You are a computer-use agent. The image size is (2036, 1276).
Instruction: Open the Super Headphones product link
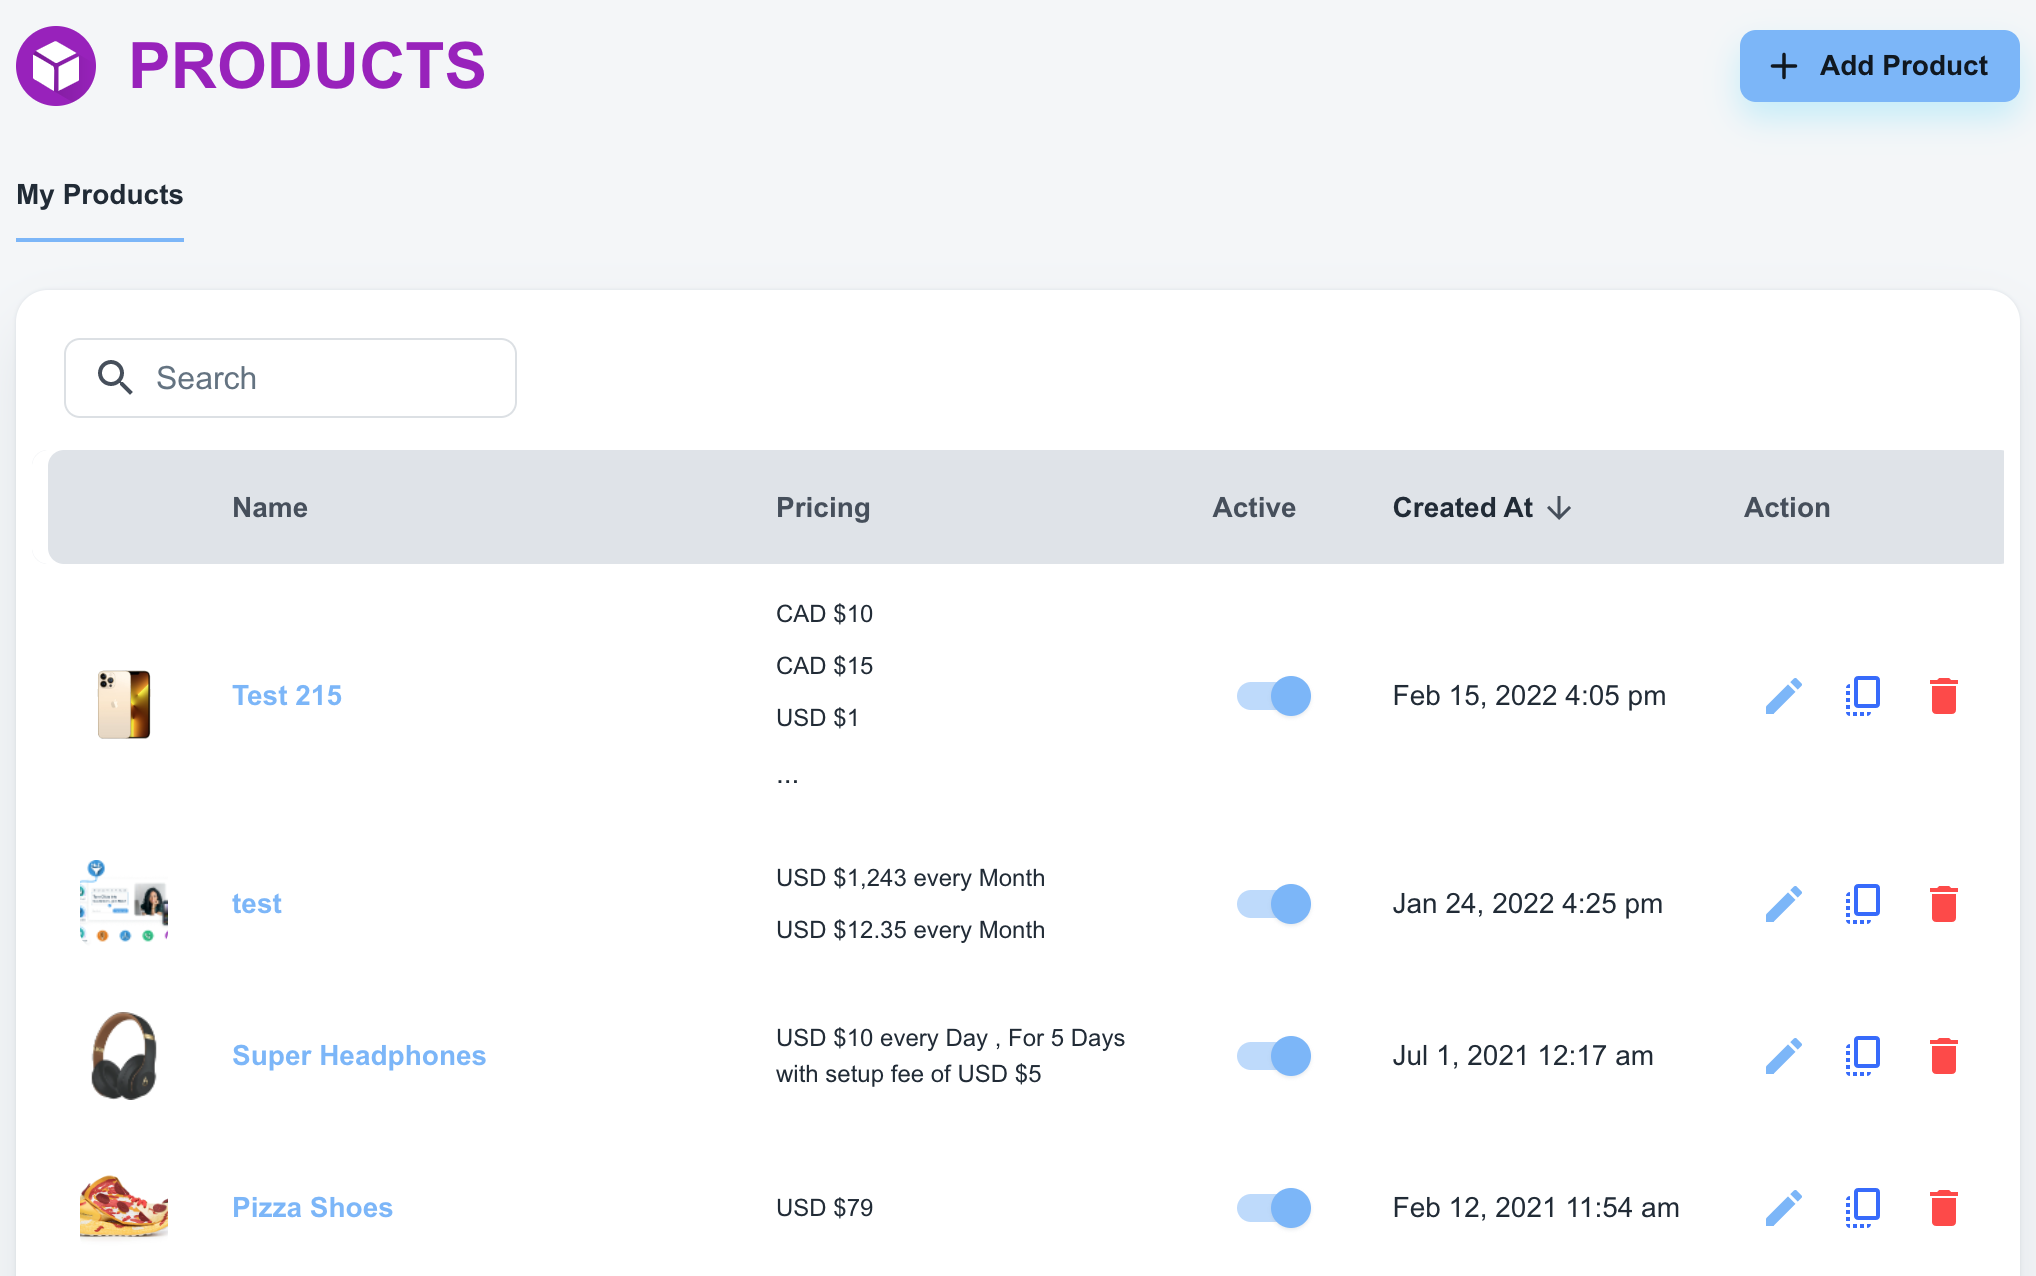358,1056
